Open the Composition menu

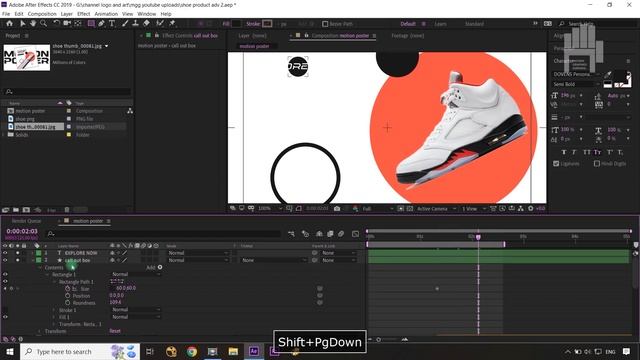42,14
